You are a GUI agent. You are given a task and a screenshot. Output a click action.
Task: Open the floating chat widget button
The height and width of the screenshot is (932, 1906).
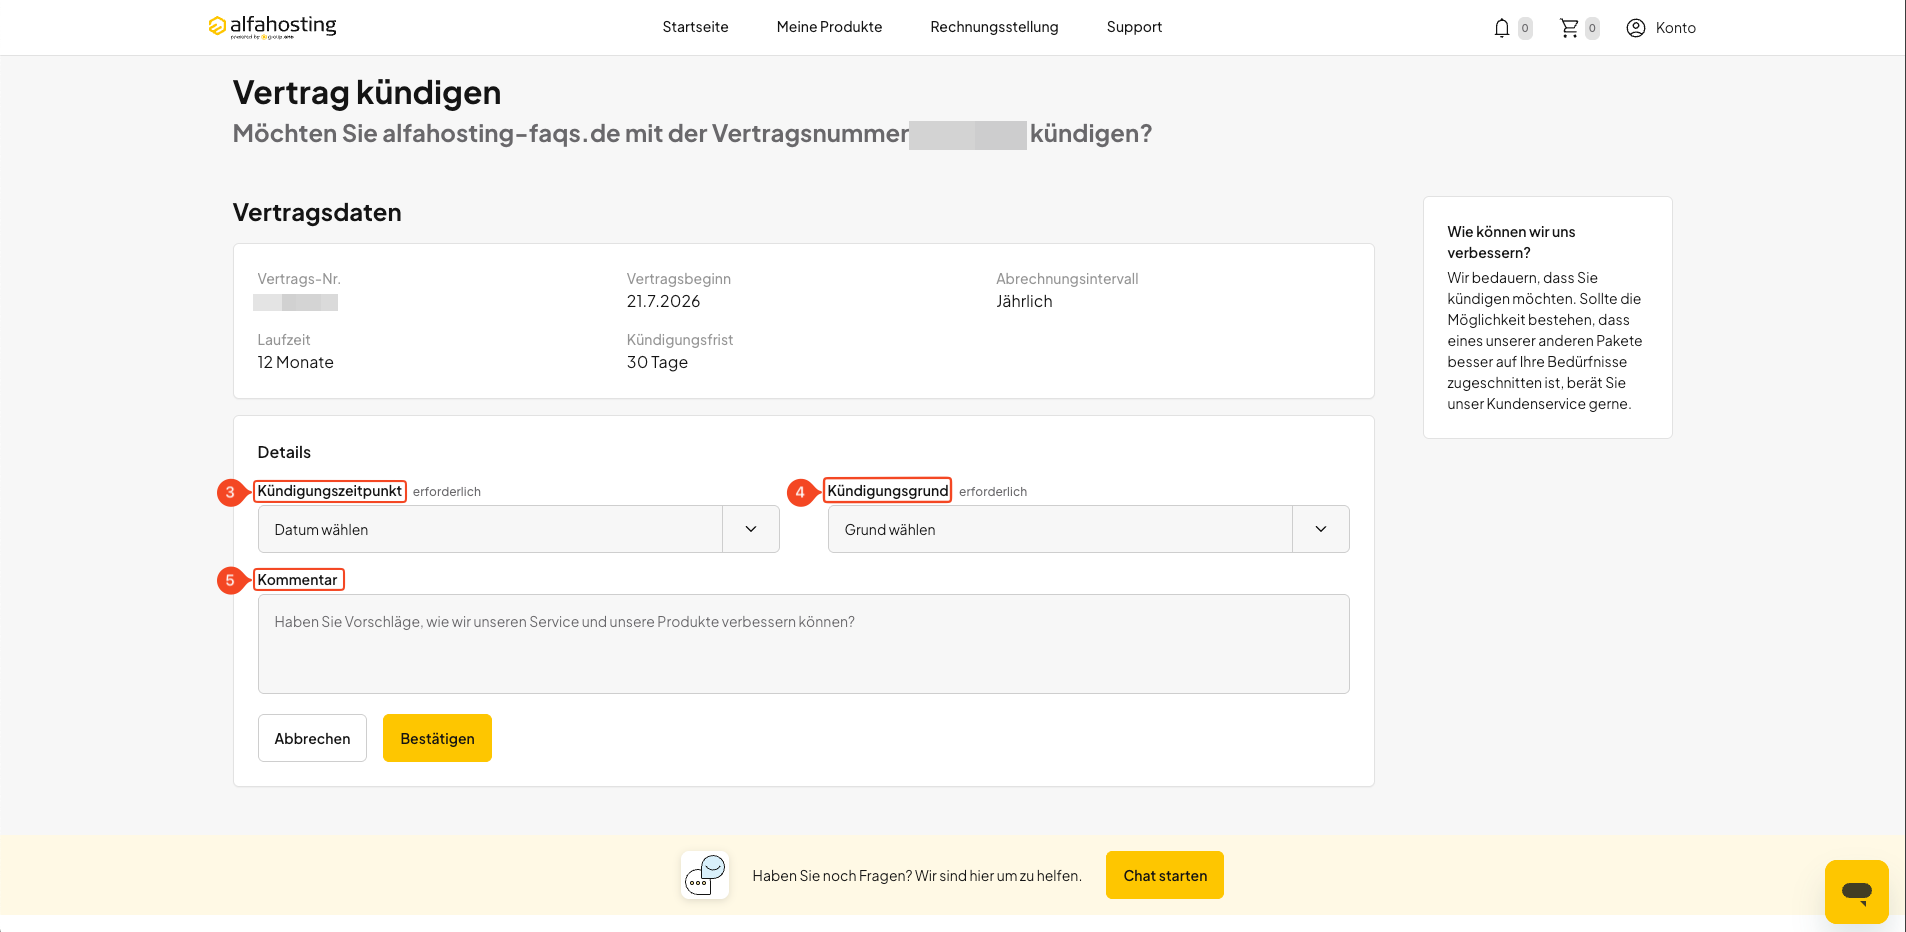(1856, 891)
